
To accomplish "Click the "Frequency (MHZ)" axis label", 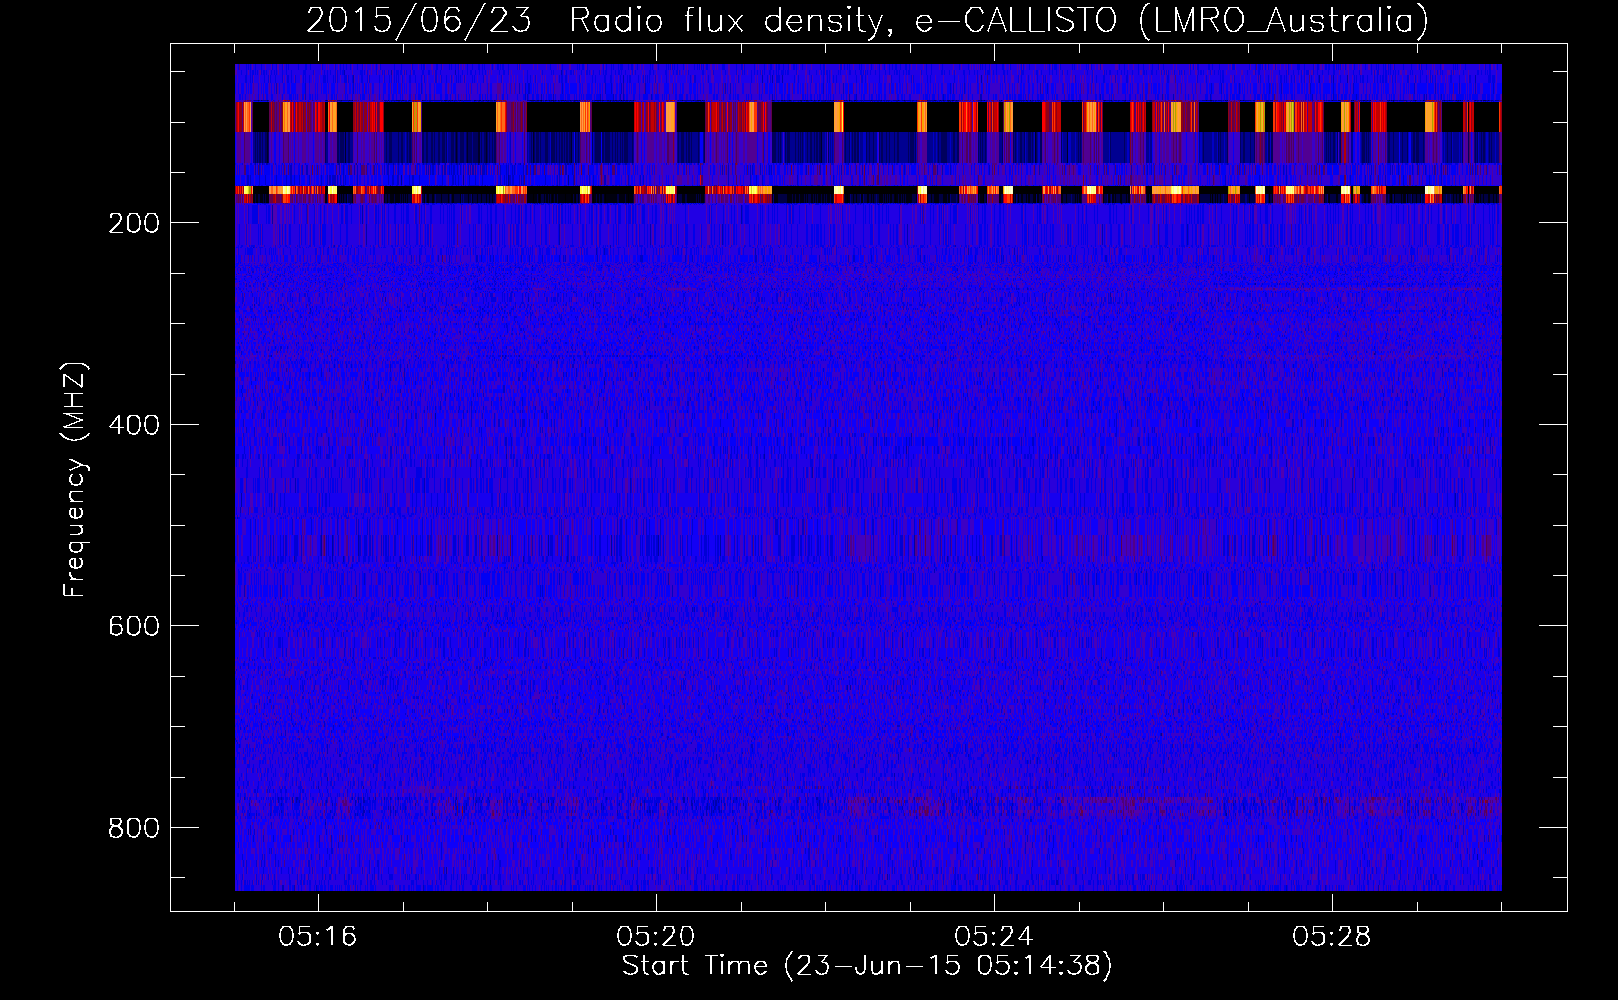I will [x=75, y=479].
